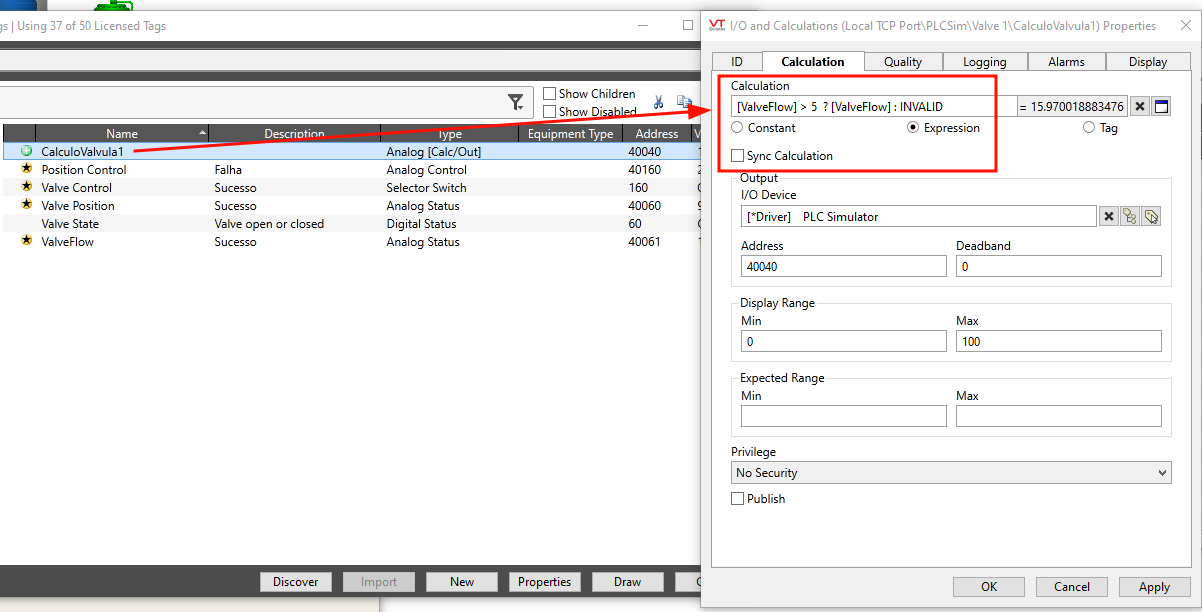Click the Deadband input field
Screen dimensions: 1202x612
tap(1058, 266)
